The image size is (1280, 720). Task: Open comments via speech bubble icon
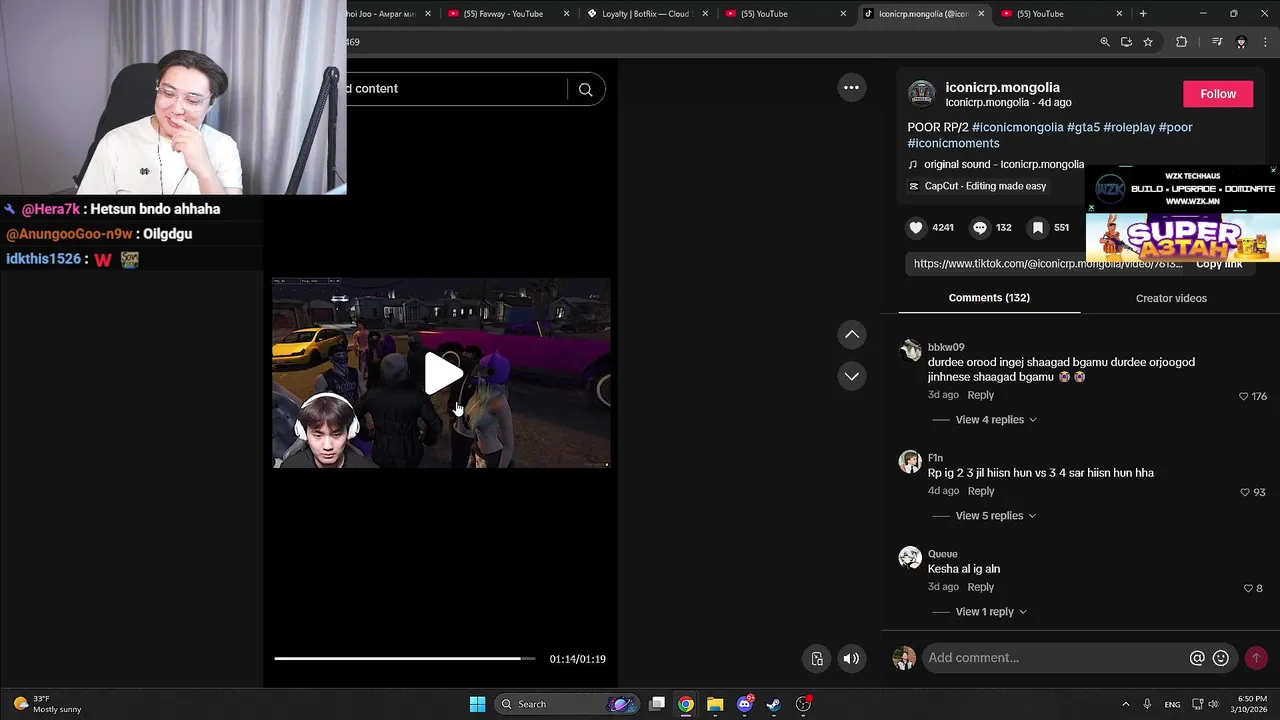tap(980, 227)
